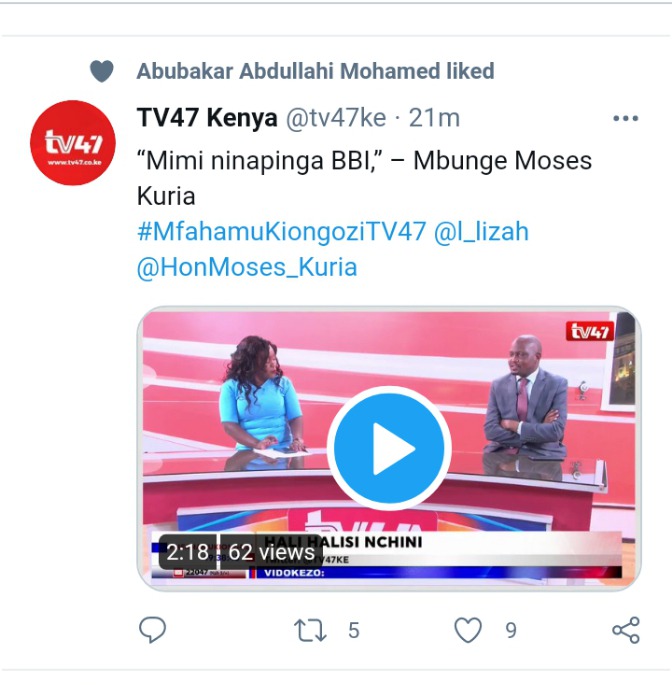Like the tweet with heart outline
Image resolution: width=672 pixels, height=685 pixels.
coord(468,630)
